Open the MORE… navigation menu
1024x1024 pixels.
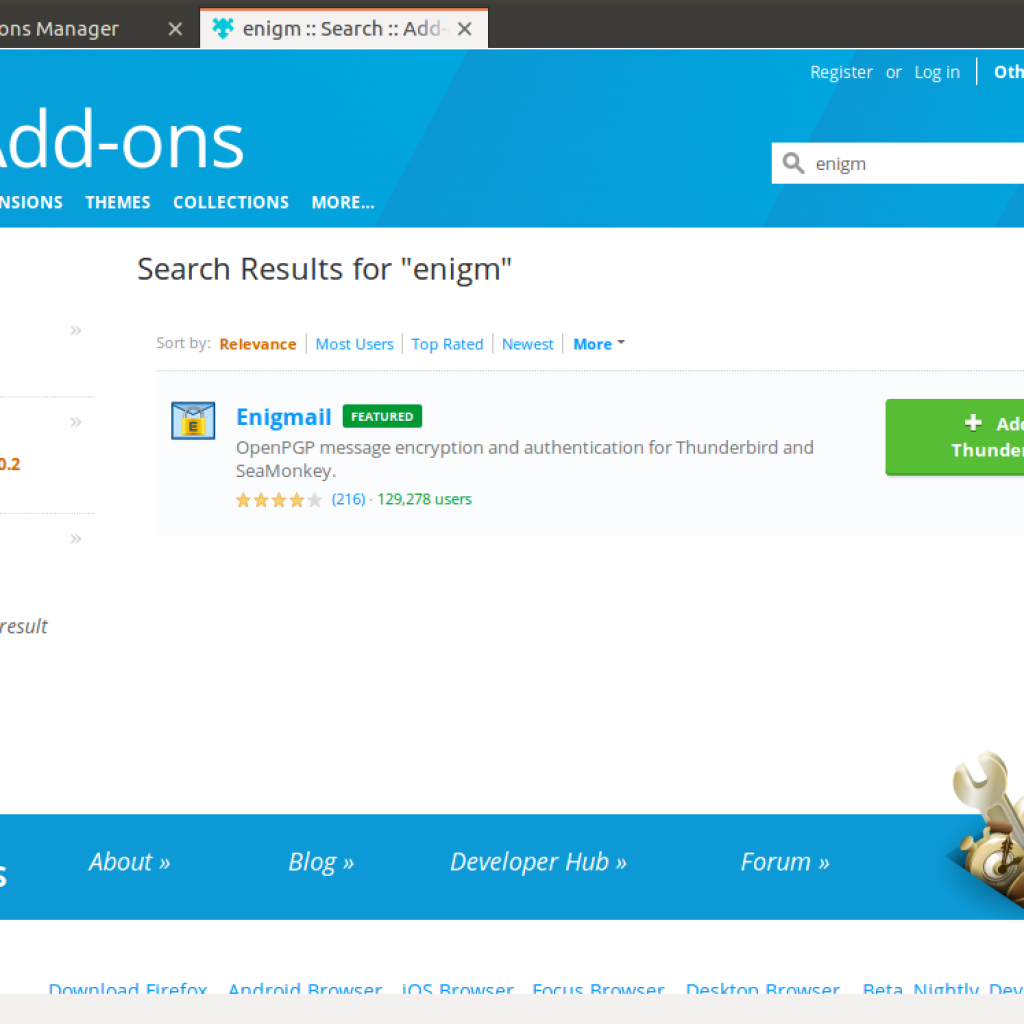point(342,202)
